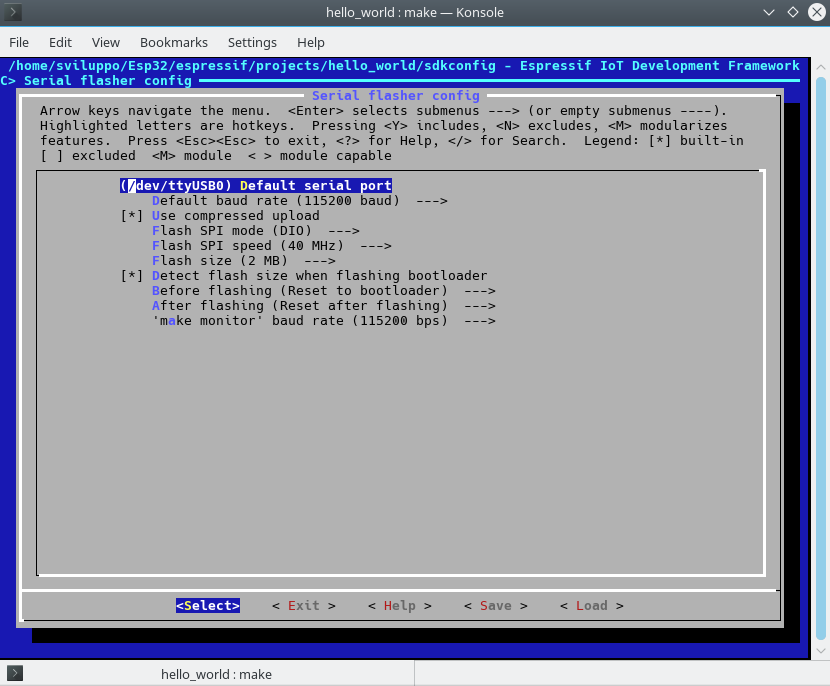The image size is (830, 686).
Task: Click the scroll-down arrow on the right scrollbar
Action: click(x=822, y=649)
